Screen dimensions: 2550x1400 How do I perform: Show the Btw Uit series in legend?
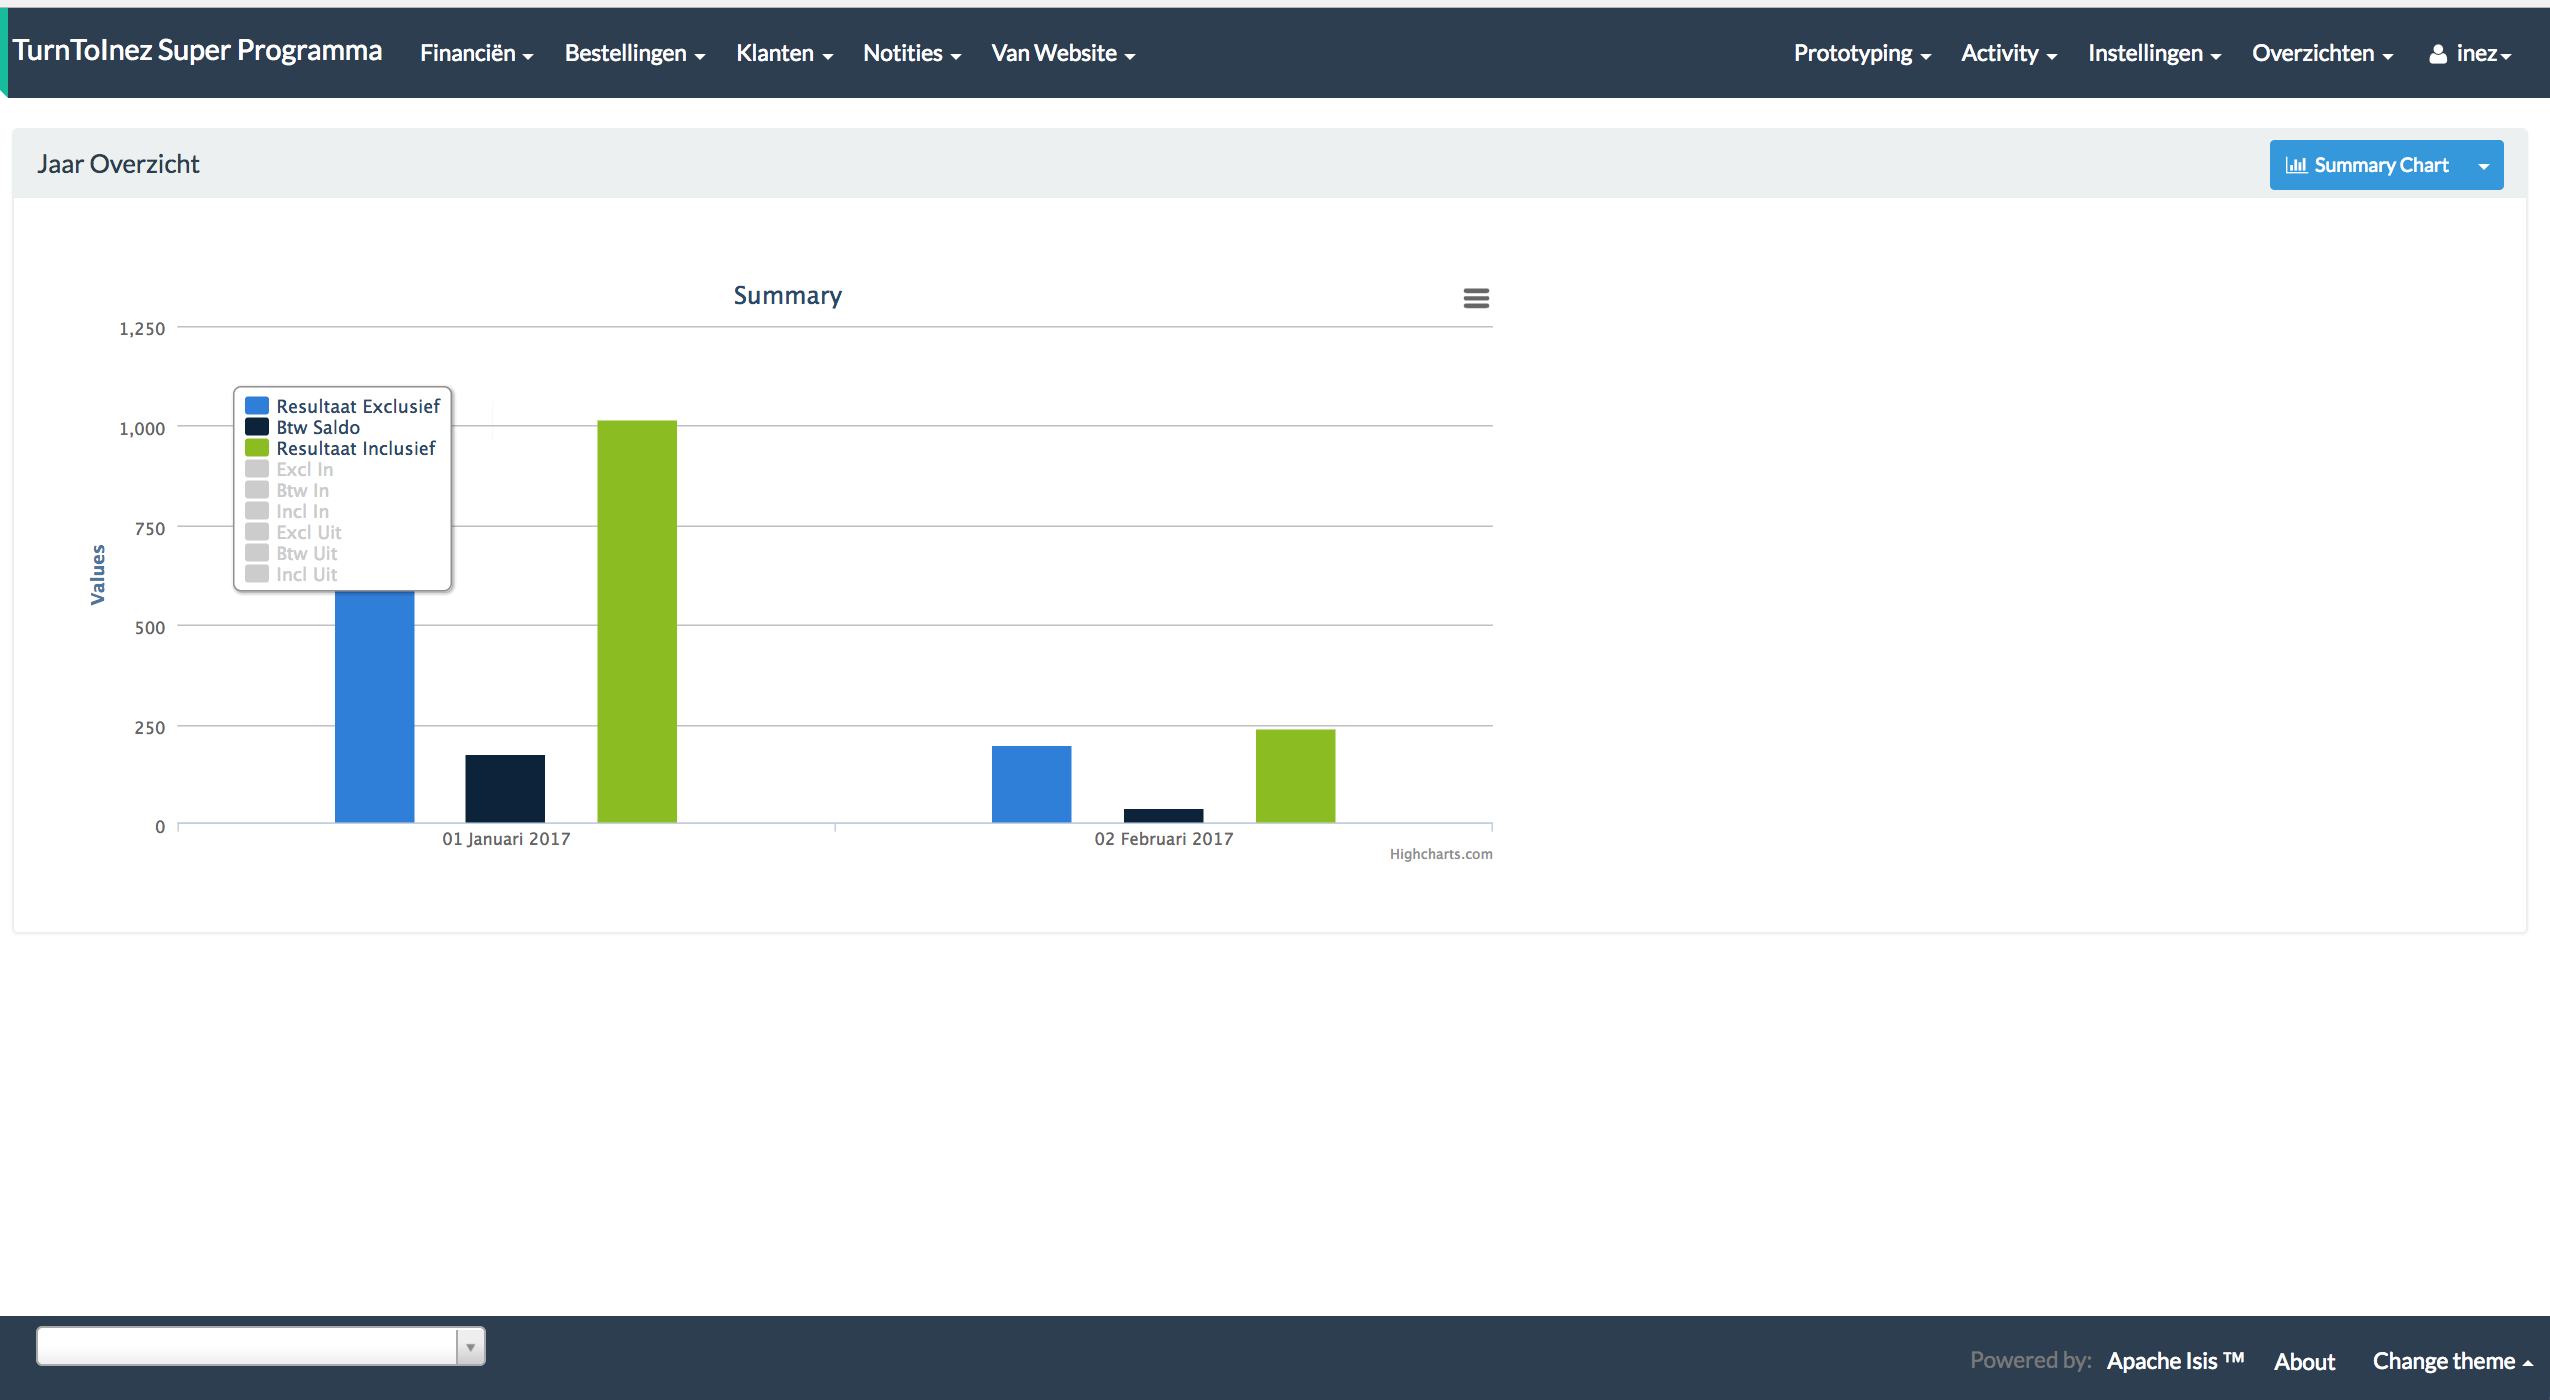306,553
